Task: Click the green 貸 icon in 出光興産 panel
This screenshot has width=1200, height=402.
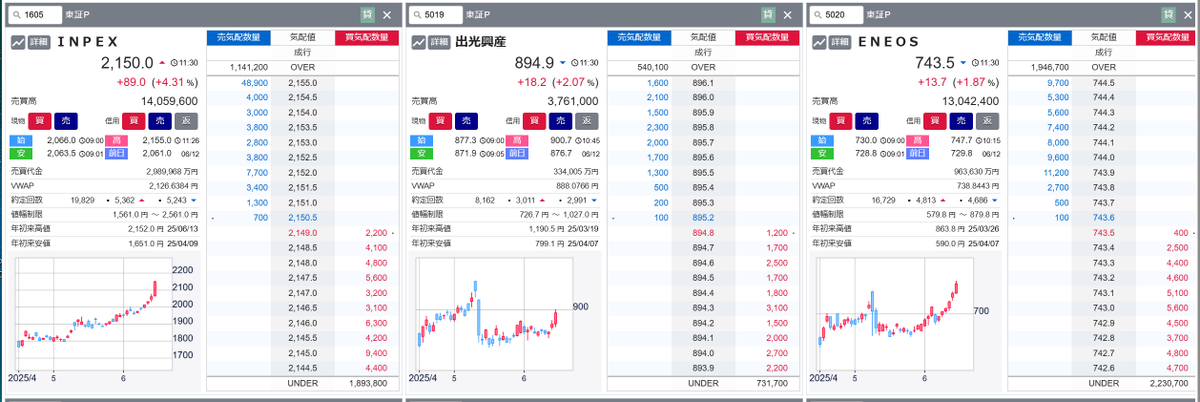Action: (x=768, y=15)
